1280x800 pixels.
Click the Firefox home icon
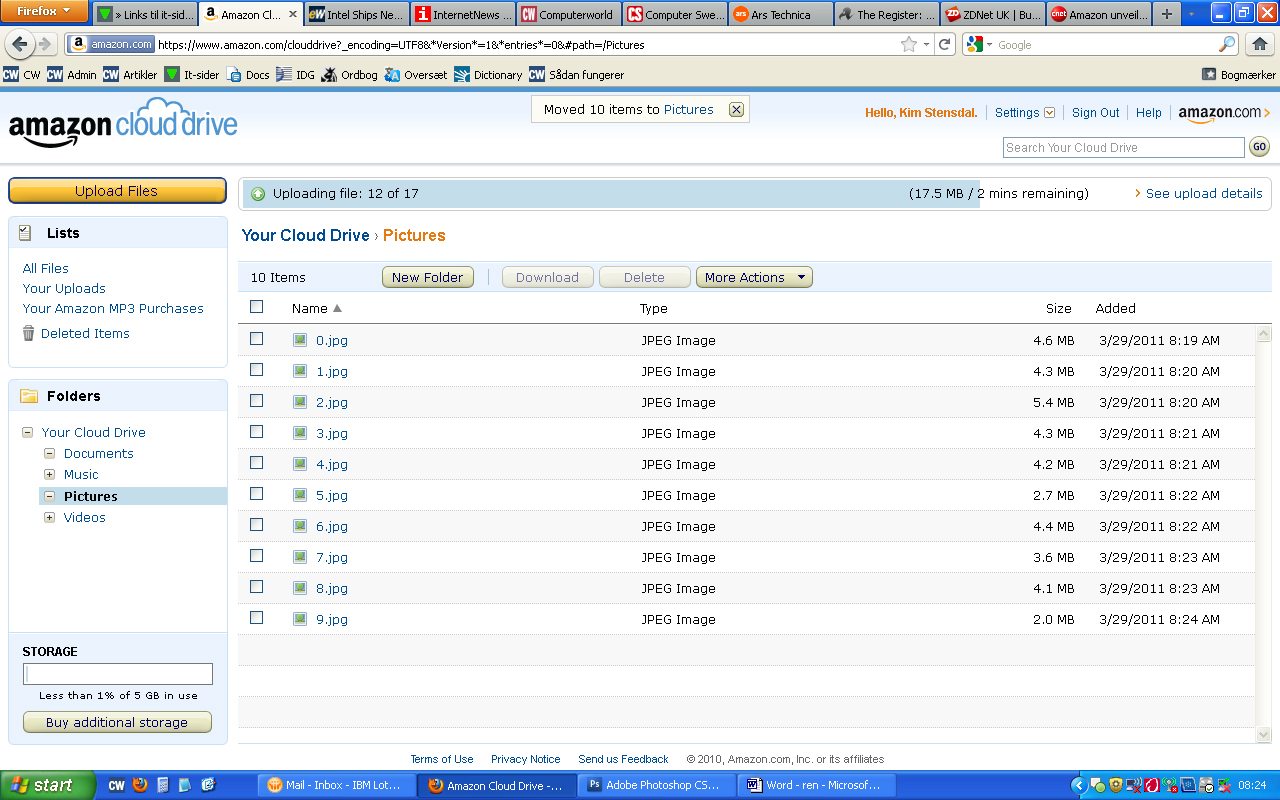pos(1259,44)
